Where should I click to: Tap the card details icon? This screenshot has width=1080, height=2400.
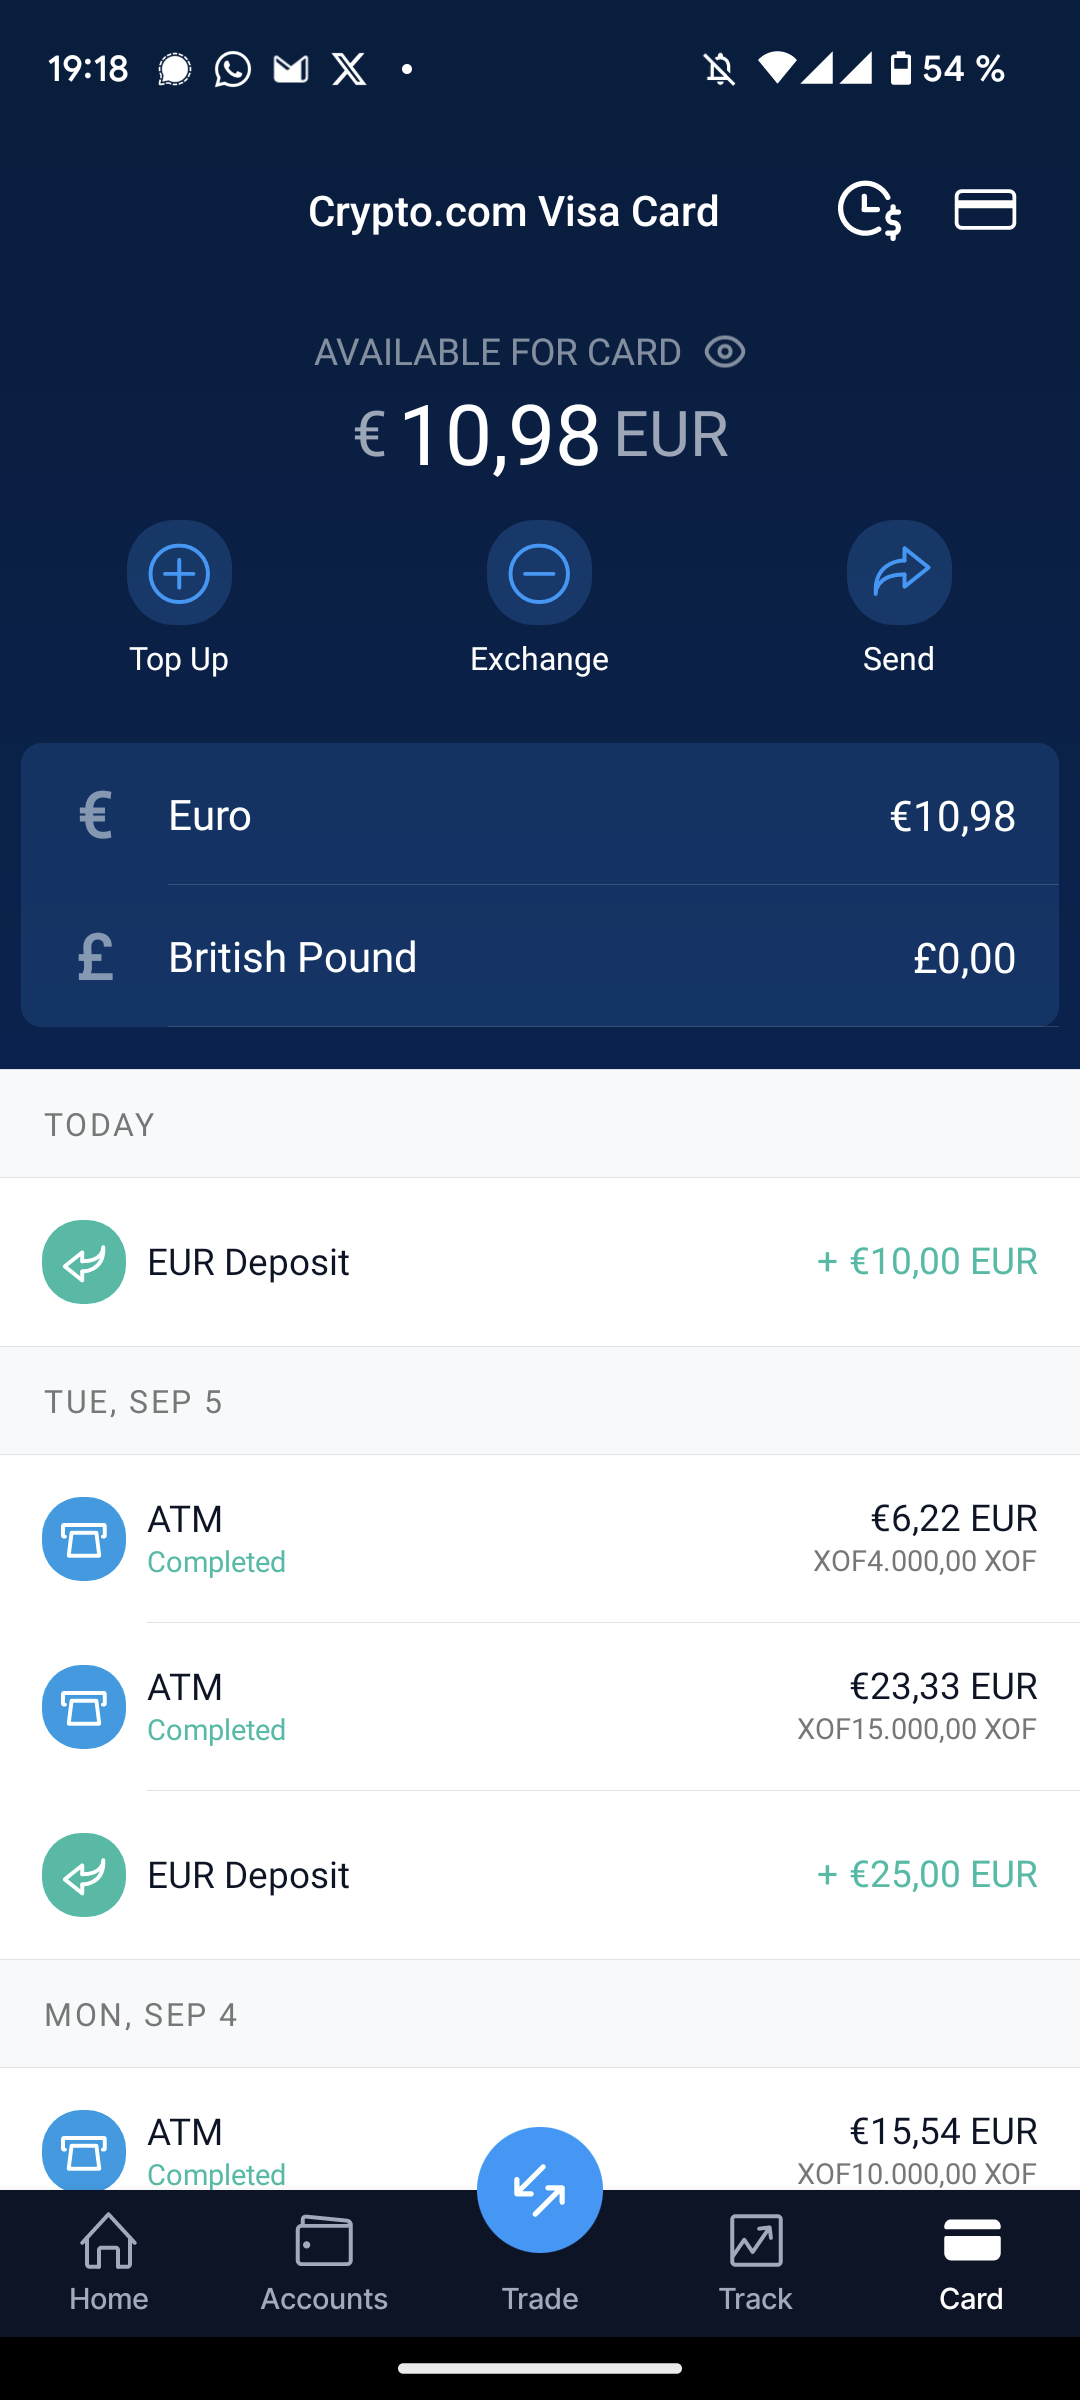click(x=985, y=210)
